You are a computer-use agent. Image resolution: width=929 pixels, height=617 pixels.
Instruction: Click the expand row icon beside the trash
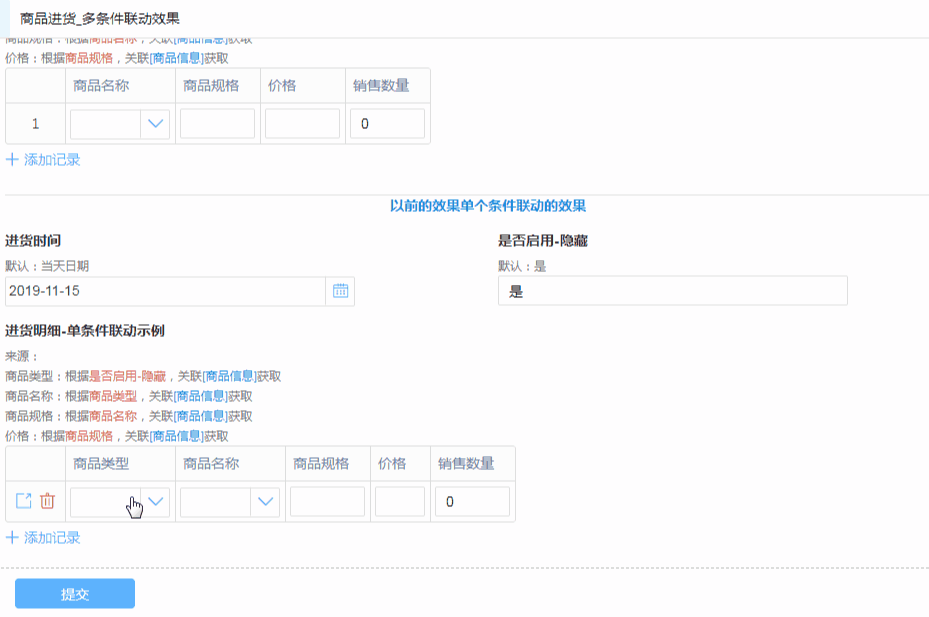tap(24, 501)
